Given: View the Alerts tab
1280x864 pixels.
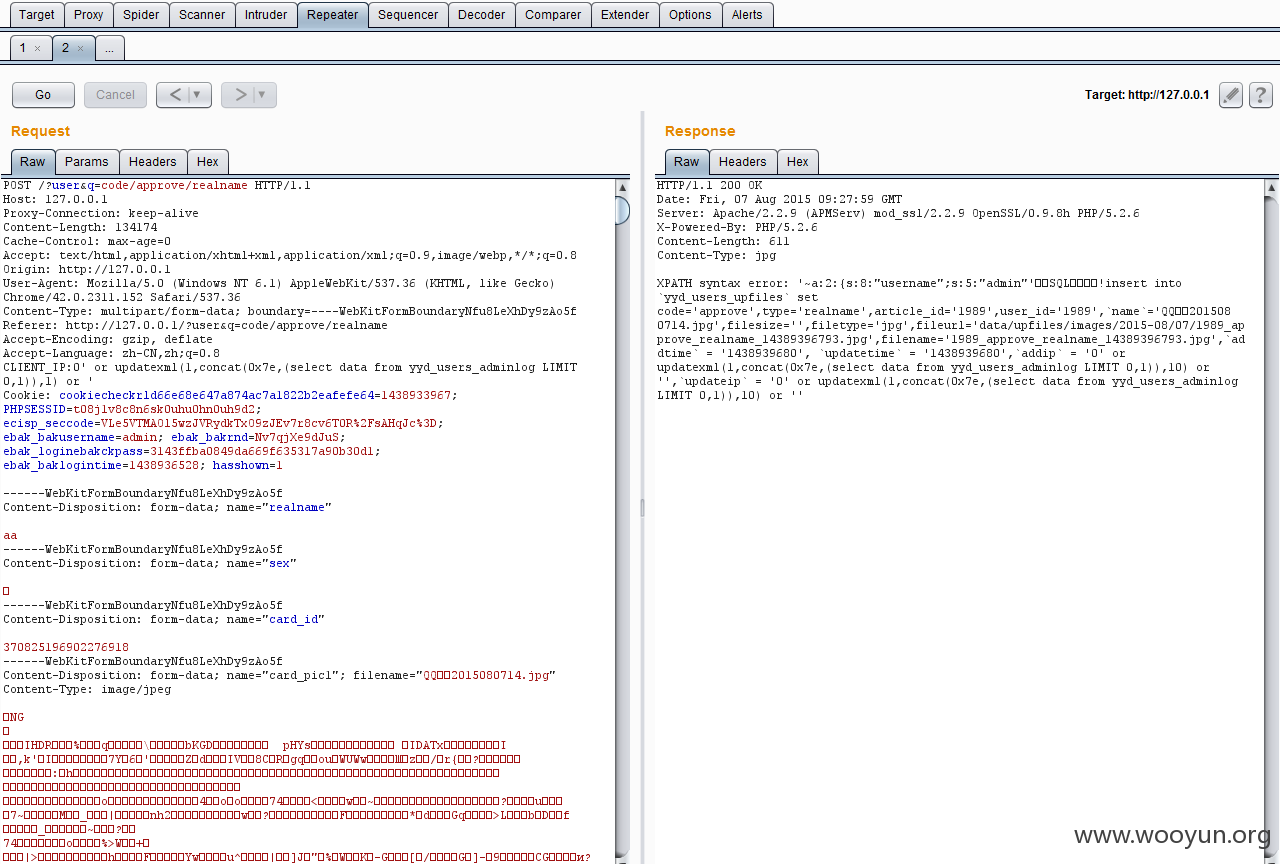Looking at the screenshot, I should [747, 14].
